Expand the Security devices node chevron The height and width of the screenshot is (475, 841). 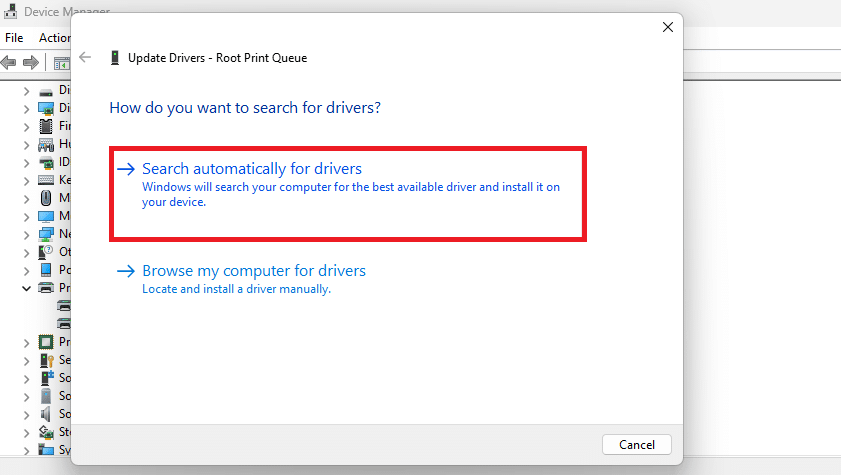click(26, 361)
